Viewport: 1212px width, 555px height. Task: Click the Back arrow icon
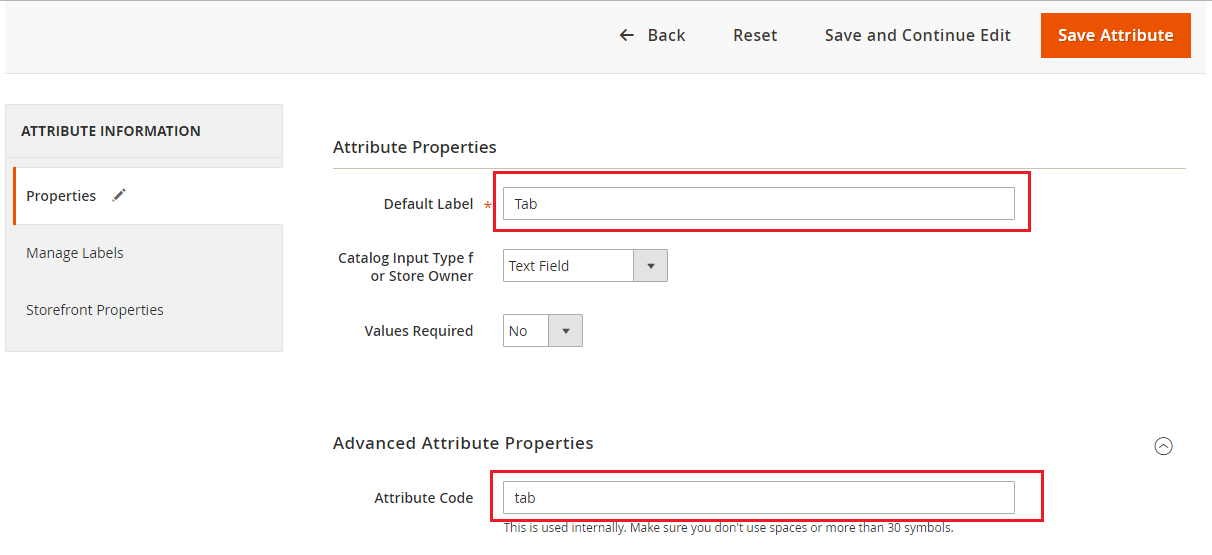(x=627, y=35)
